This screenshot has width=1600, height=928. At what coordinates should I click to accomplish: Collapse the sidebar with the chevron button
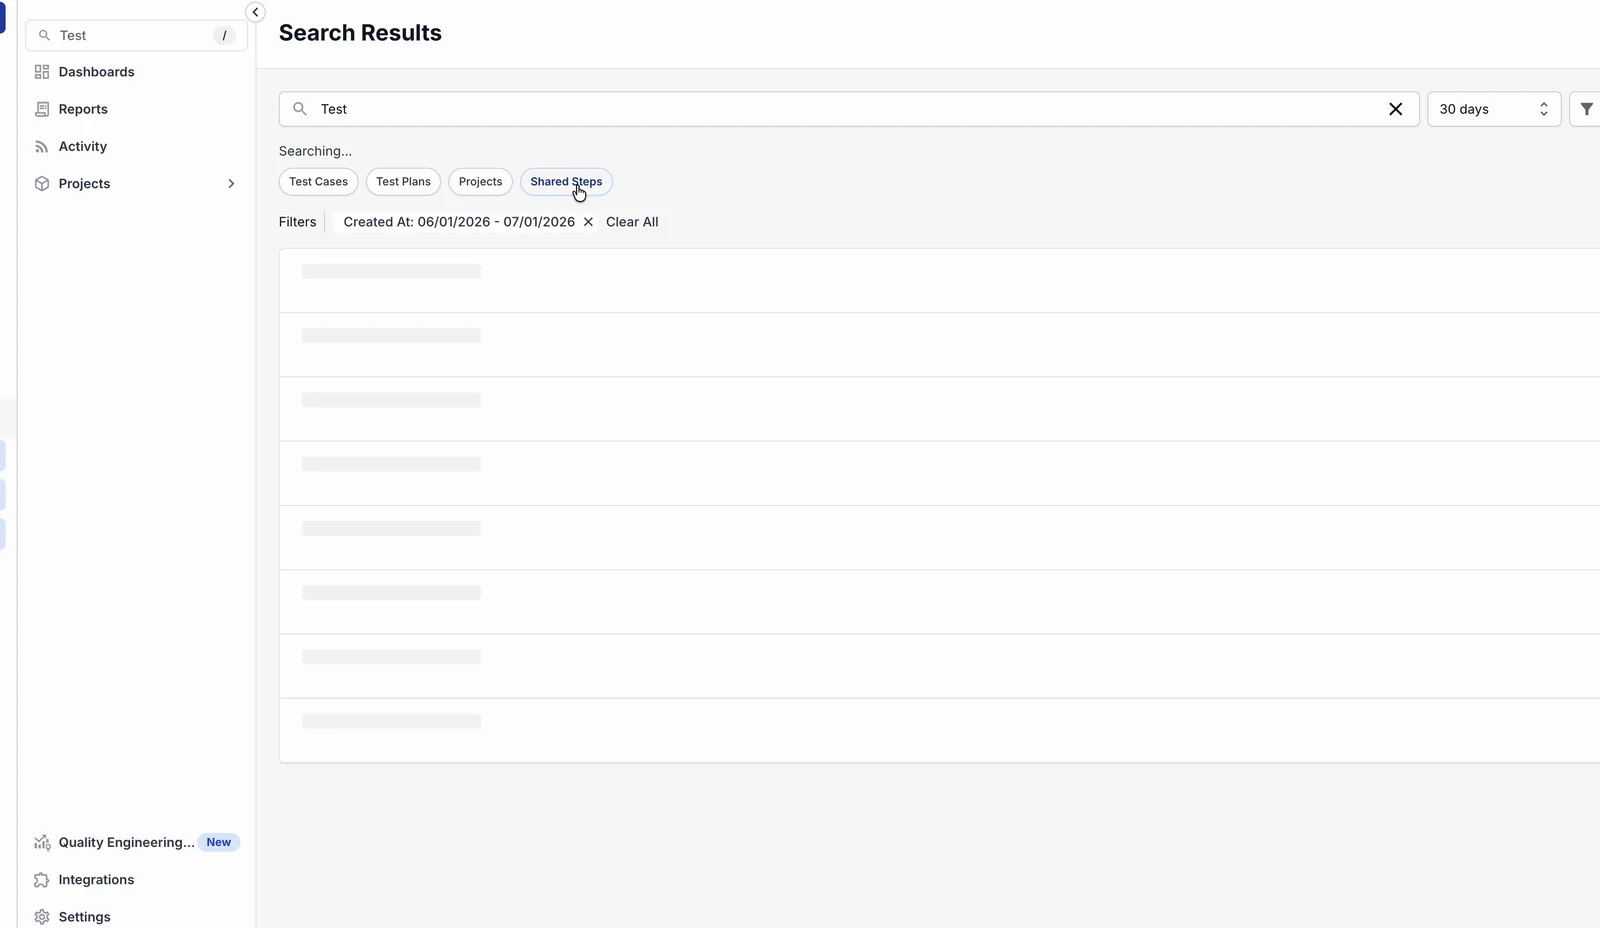pyautogui.click(x=255, y=12)
